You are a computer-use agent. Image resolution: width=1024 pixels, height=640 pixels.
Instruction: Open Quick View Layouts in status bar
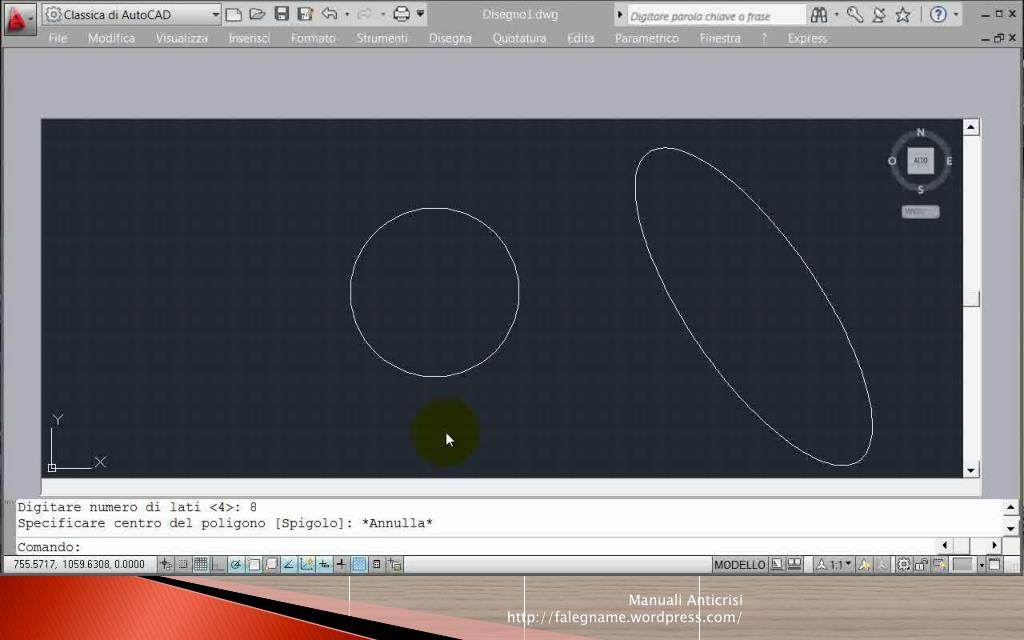click(x=776, y=564)
